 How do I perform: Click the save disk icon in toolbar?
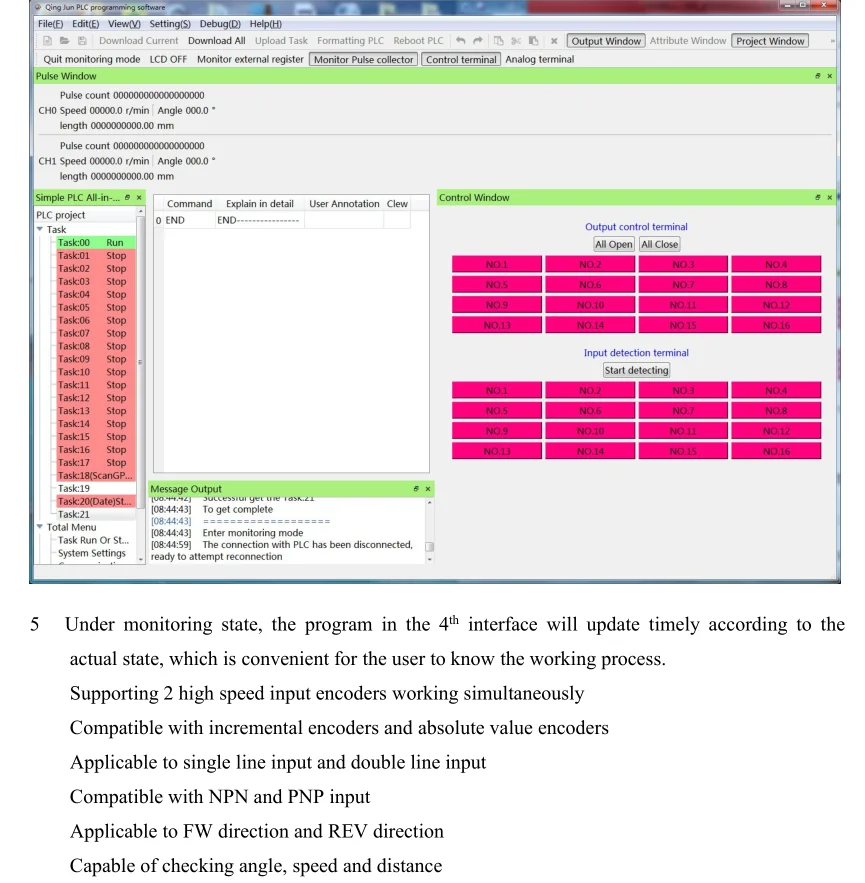point(82,41)
